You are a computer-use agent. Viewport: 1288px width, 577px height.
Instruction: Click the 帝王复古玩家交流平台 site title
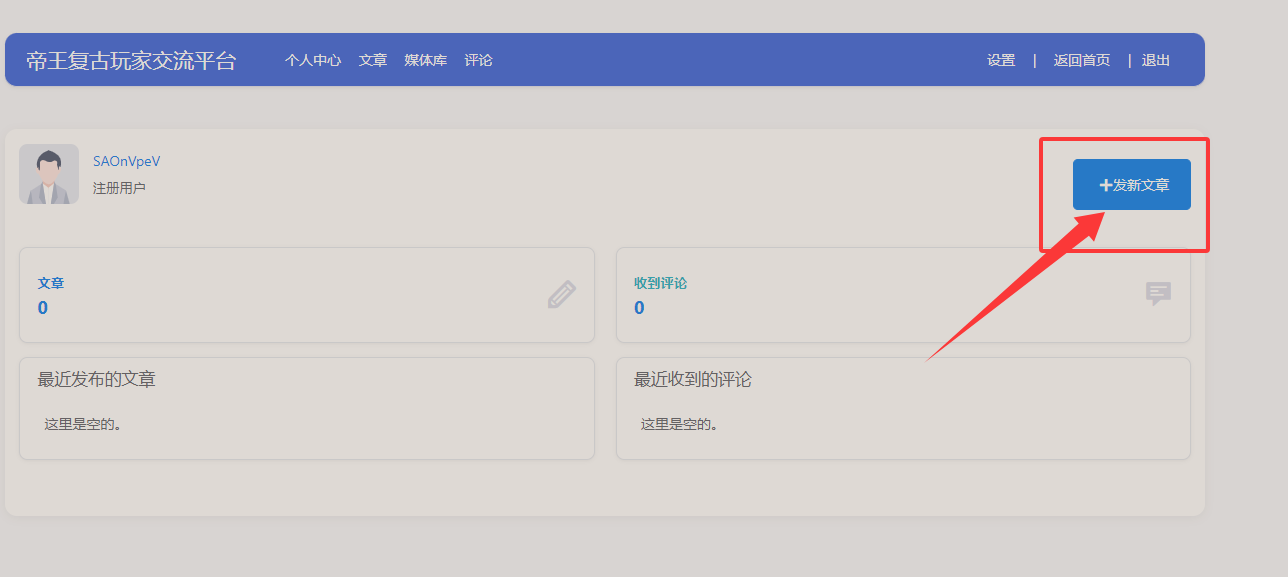click(x=131, y=60)
